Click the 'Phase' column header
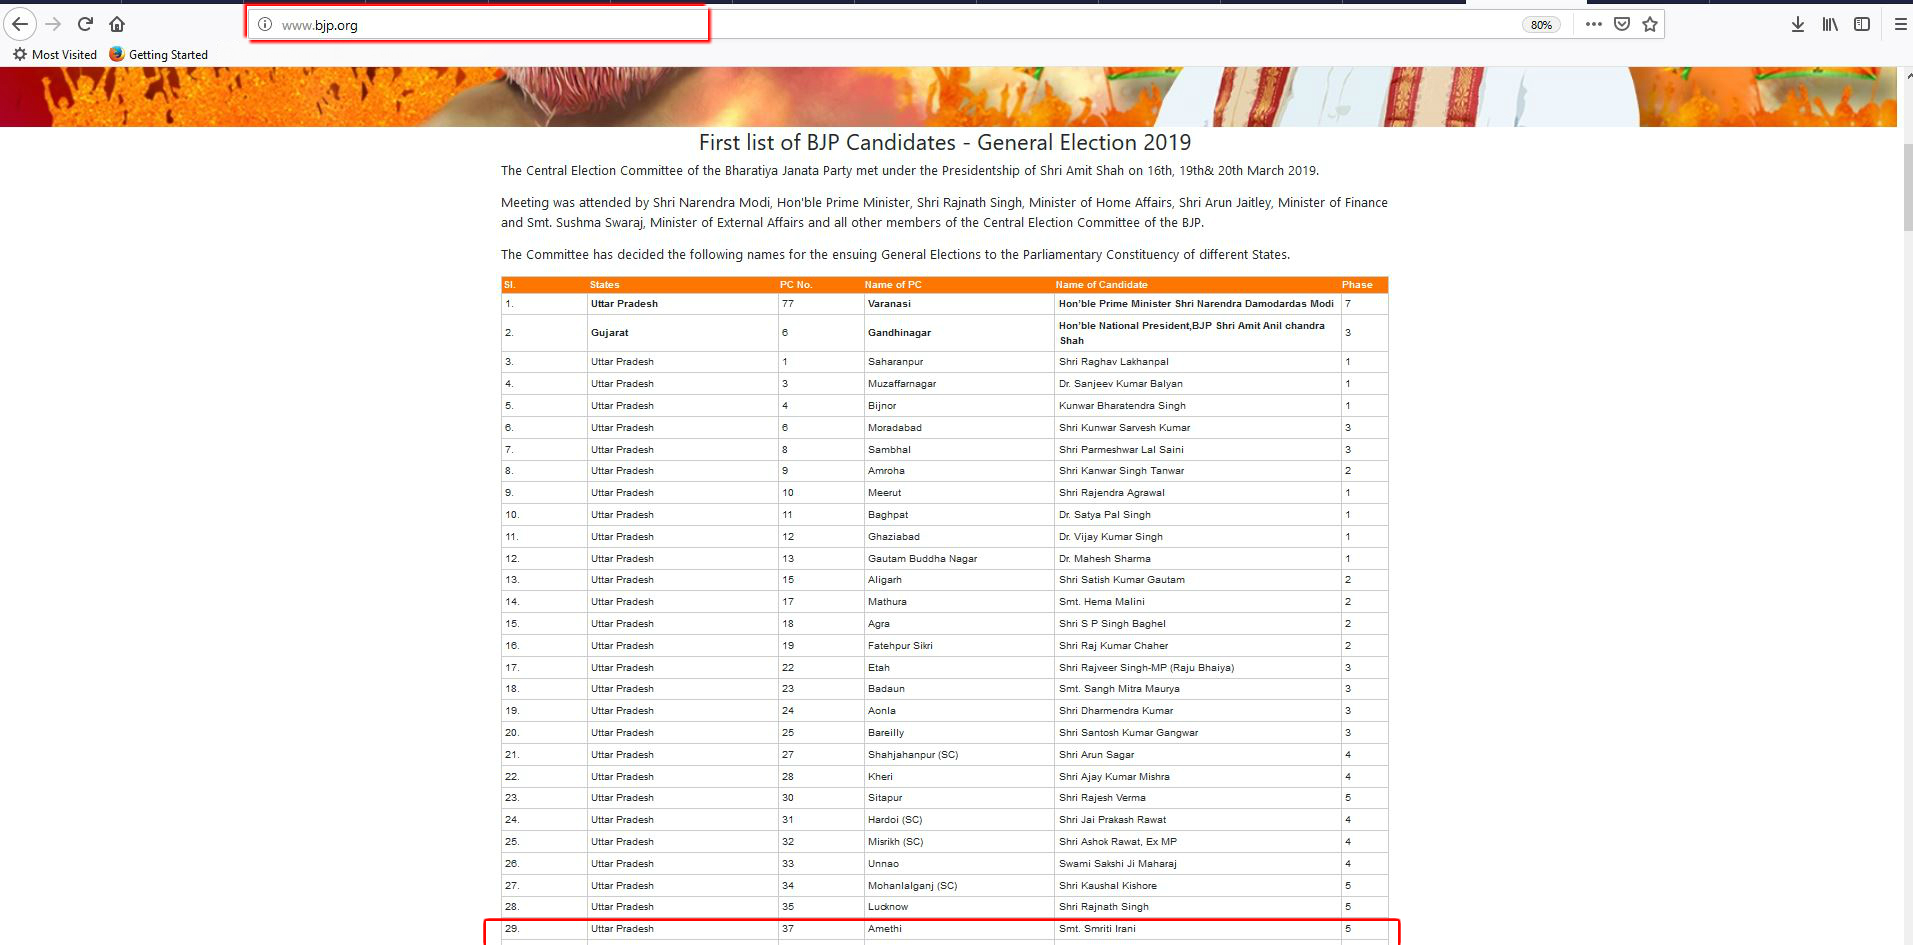Image resolution: width=1913 pixels, height=945 pixels. point(1357,285)
